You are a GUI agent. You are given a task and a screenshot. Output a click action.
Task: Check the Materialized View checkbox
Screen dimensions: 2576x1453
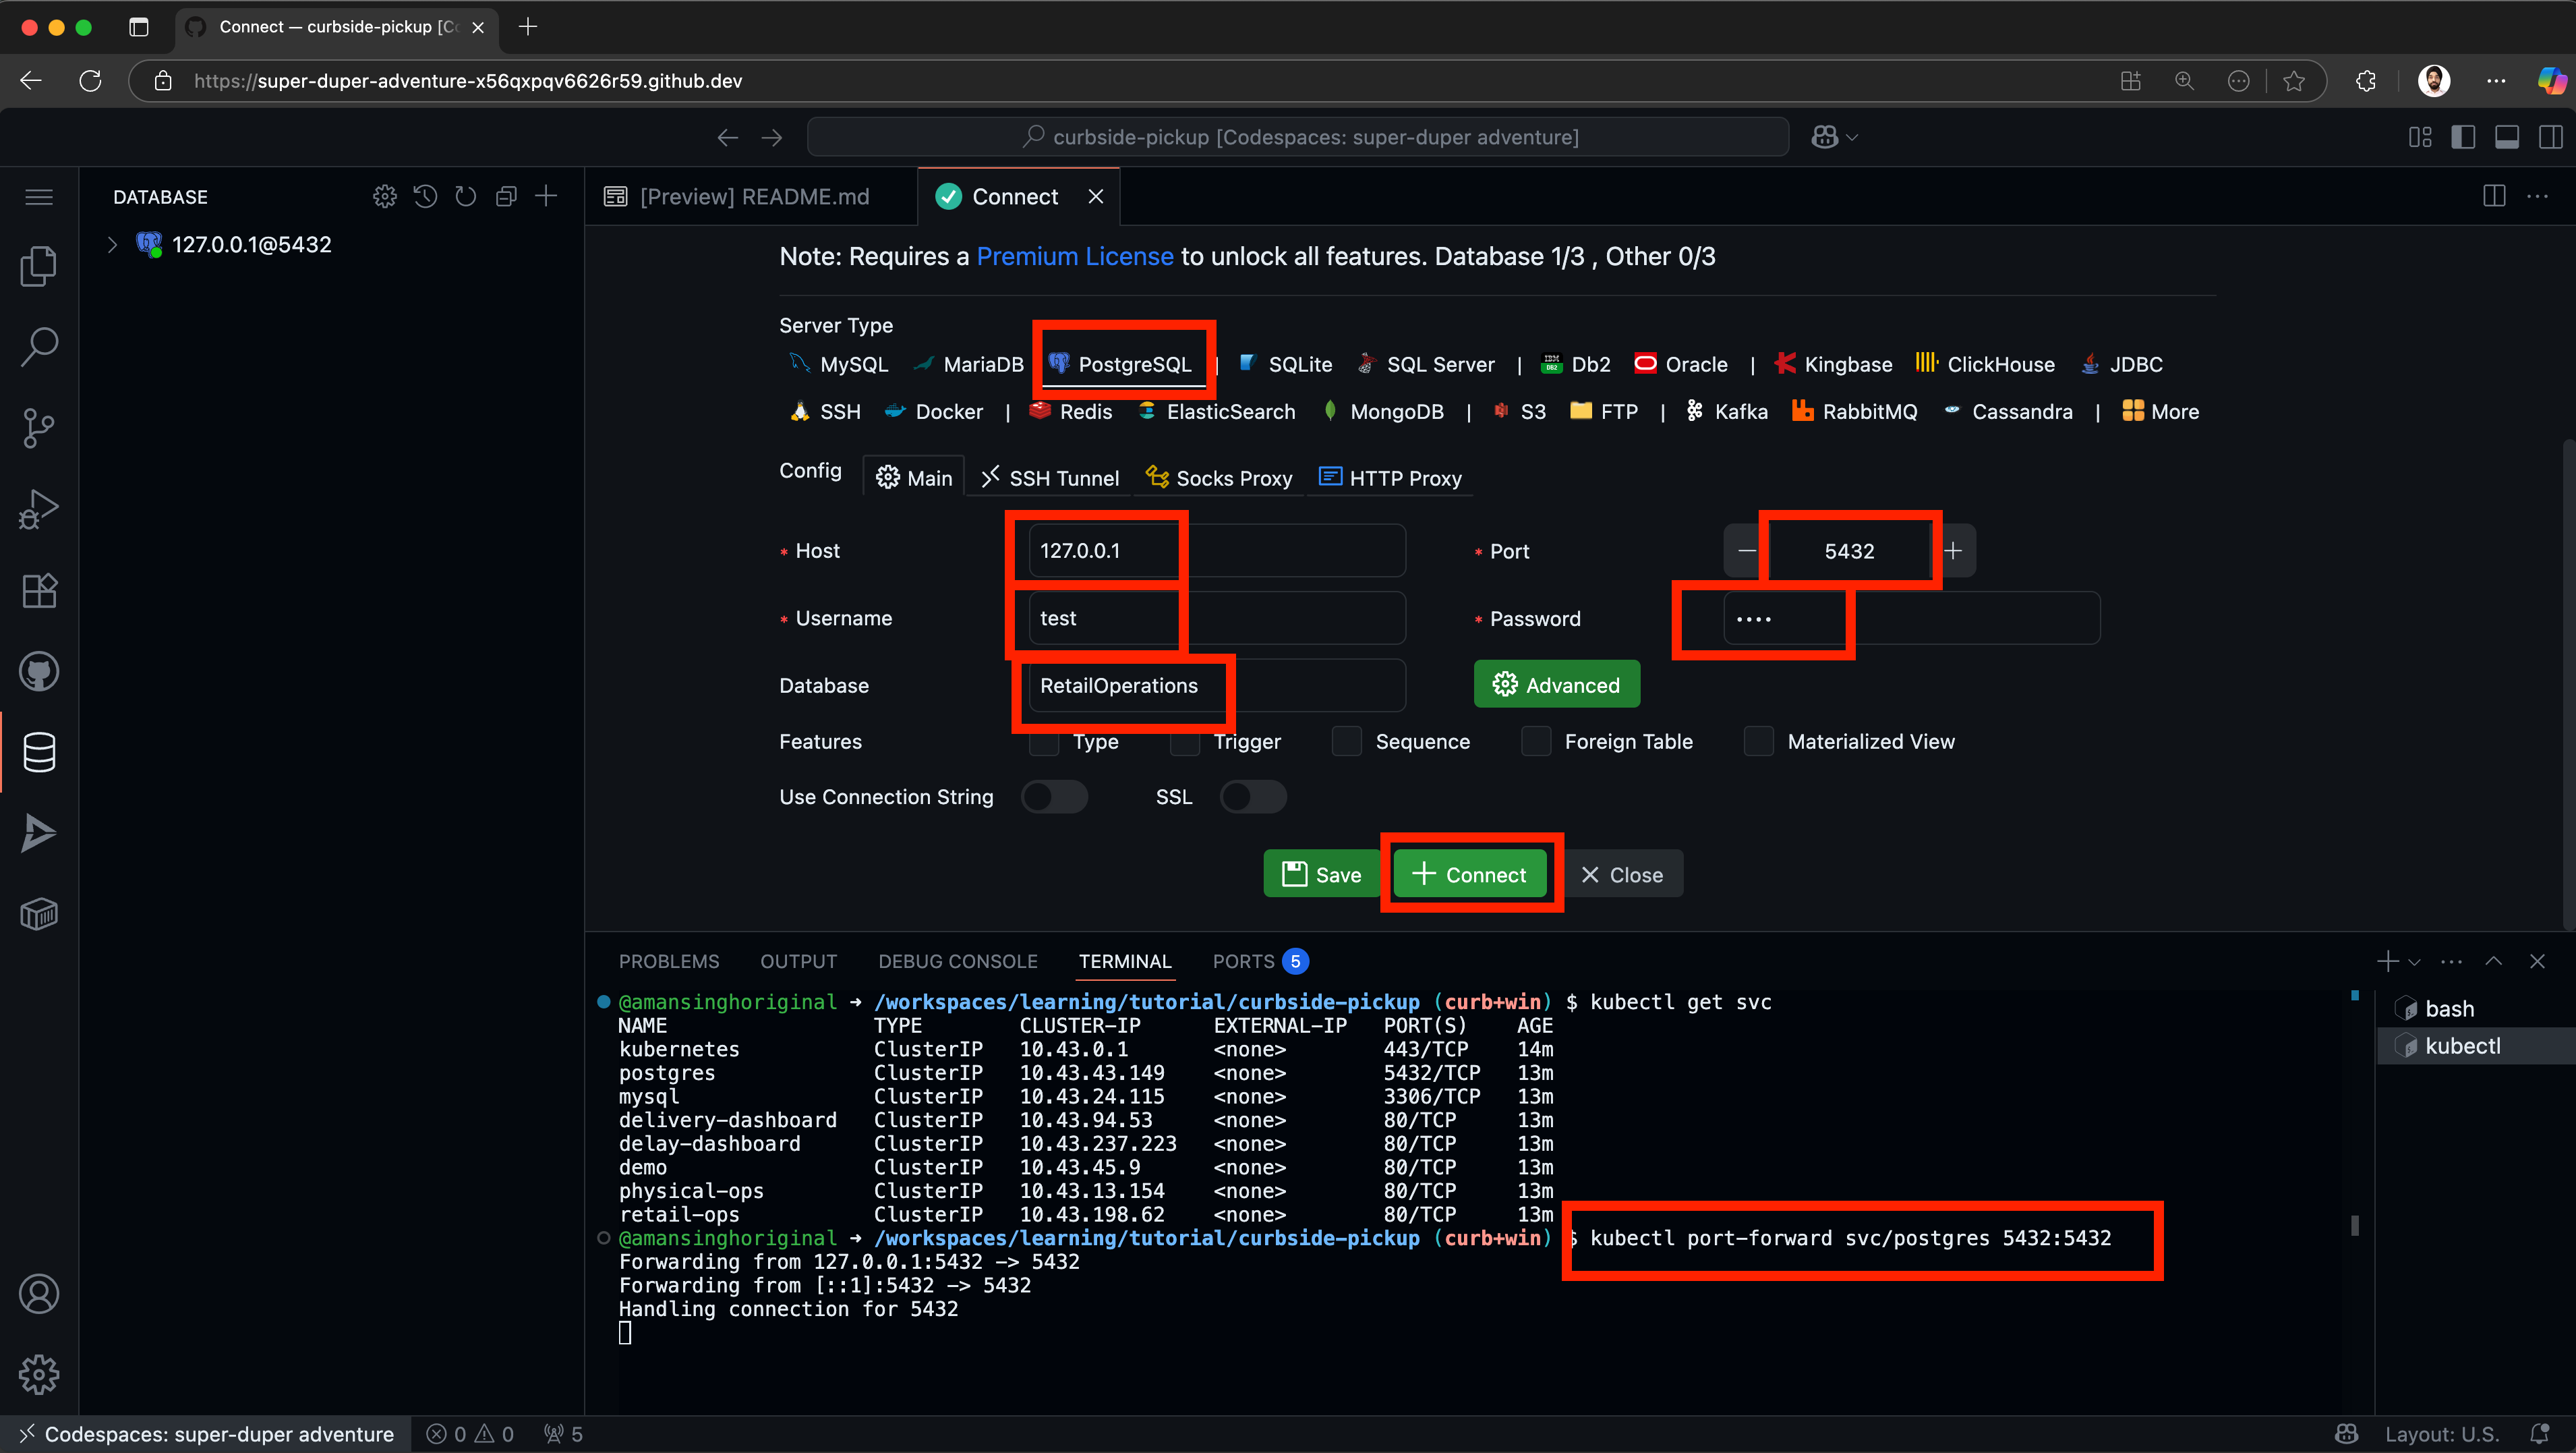1758,741
